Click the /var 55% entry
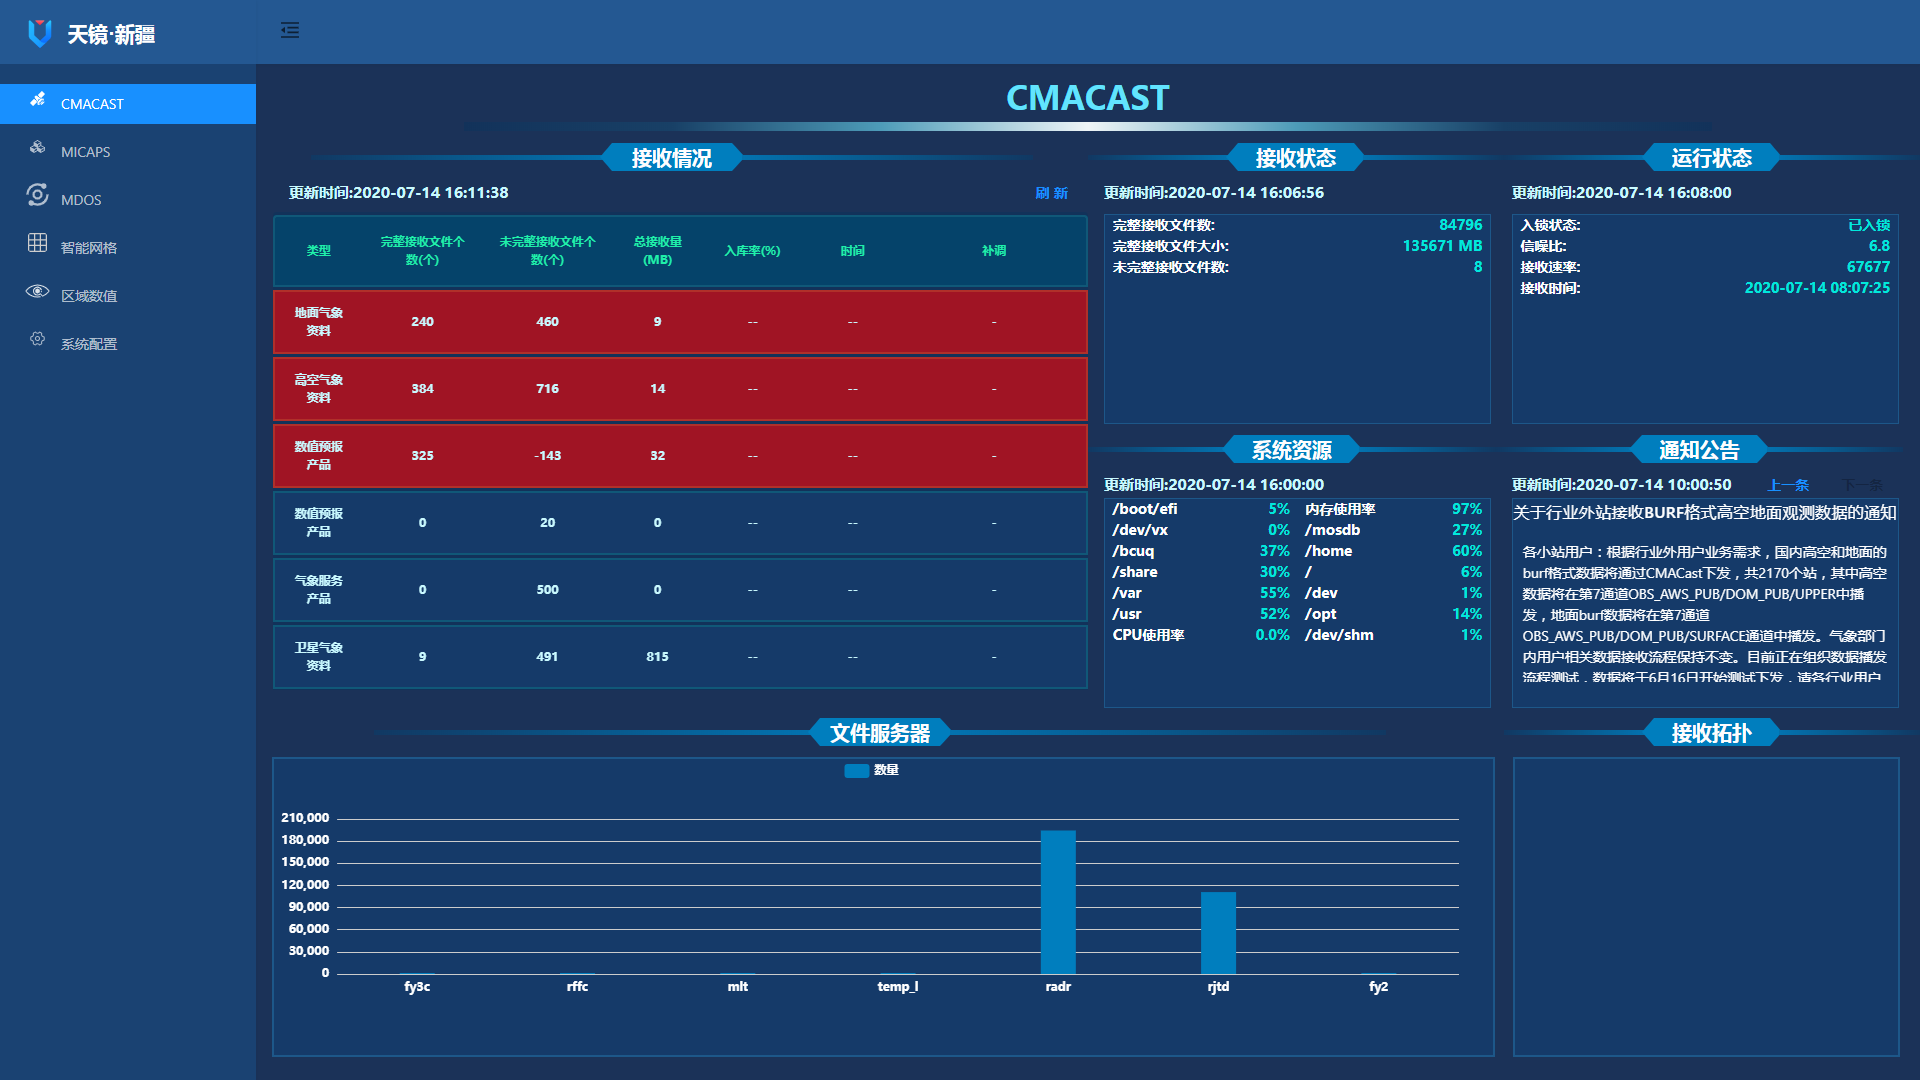The height and width of the screenshot is (1080, 1920). point(1201,593)
